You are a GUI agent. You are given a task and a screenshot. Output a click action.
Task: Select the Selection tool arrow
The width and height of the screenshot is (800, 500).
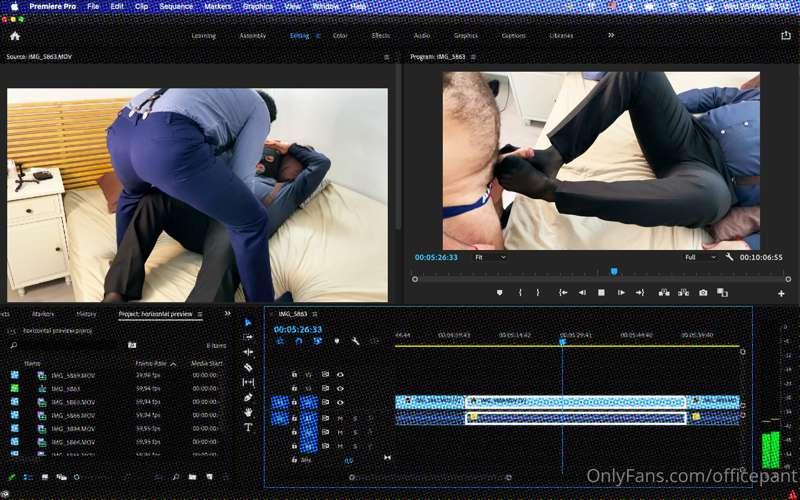(x=248, y=322)
